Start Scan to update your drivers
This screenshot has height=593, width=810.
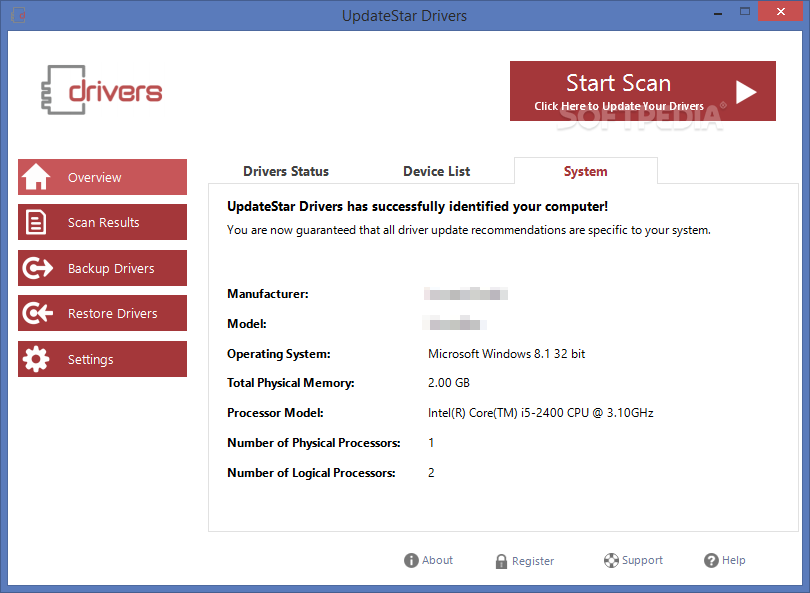[x=643, y=91]
